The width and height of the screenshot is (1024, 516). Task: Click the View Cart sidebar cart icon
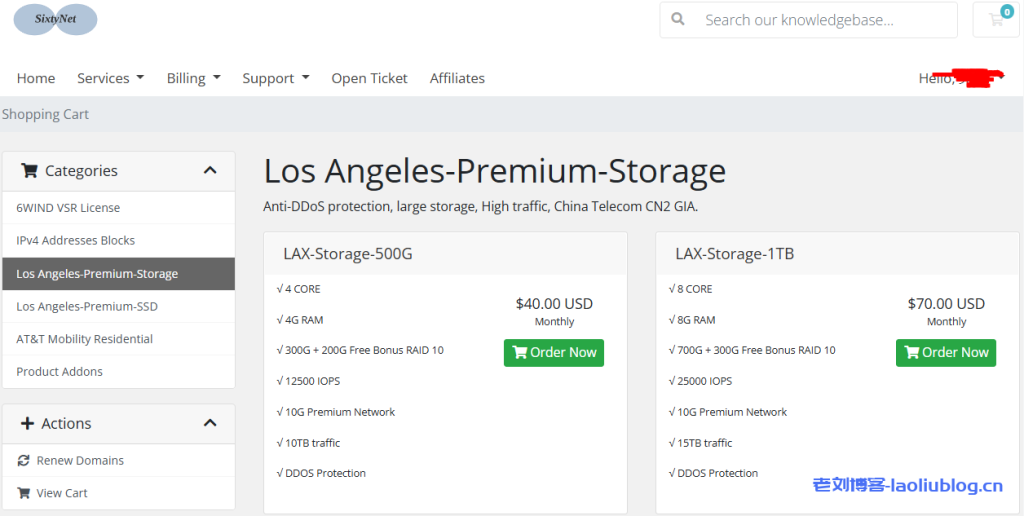pos(24,493)
